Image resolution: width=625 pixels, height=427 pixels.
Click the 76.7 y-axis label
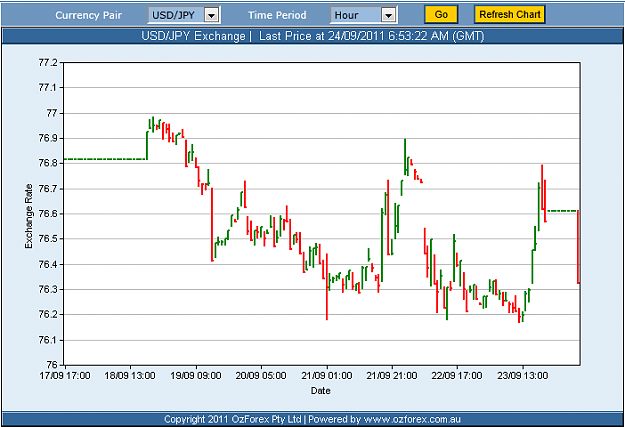pos(48,189)
